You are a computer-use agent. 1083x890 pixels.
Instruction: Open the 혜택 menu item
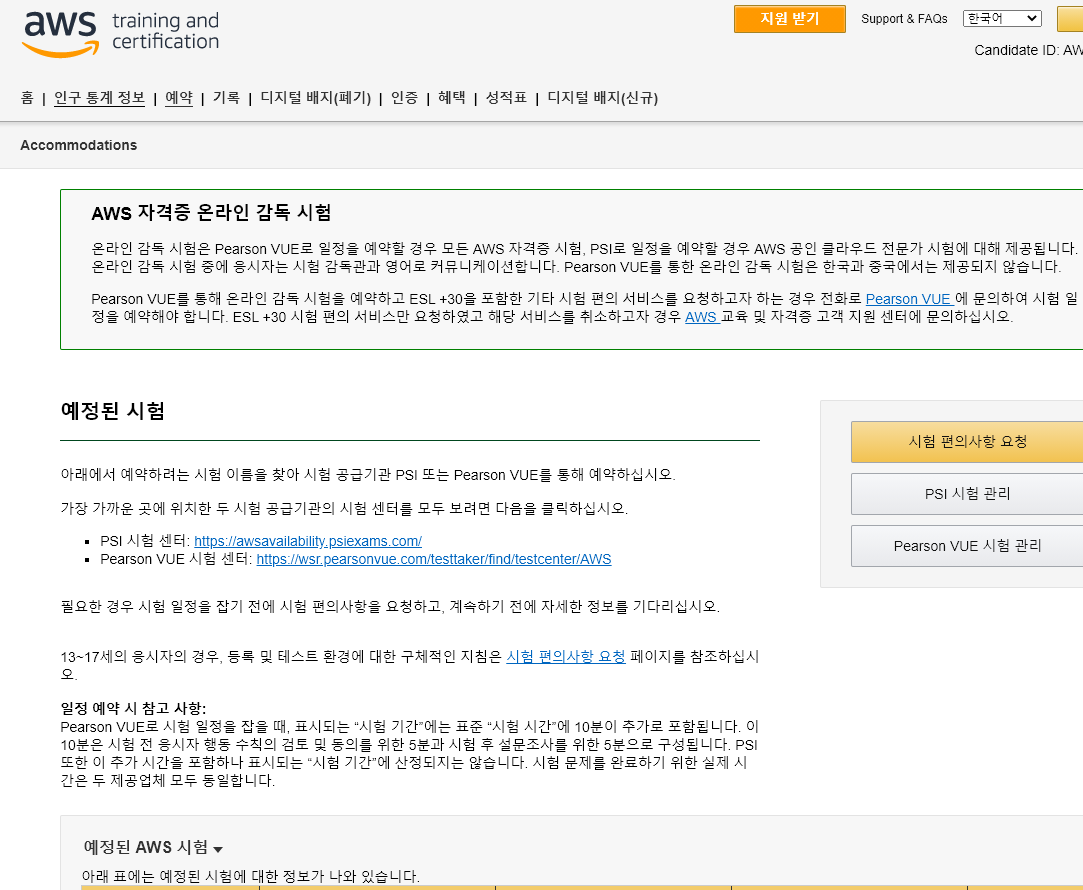pos(452,98)
